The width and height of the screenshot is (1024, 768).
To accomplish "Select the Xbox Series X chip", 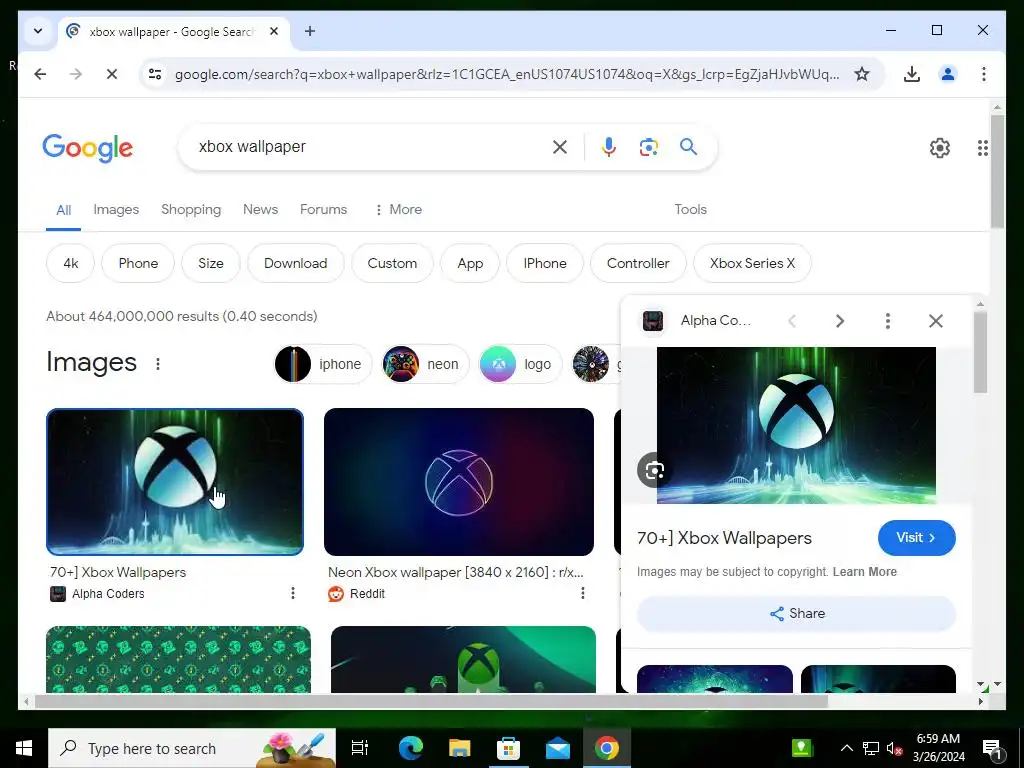I will click(x=752, y=263).
